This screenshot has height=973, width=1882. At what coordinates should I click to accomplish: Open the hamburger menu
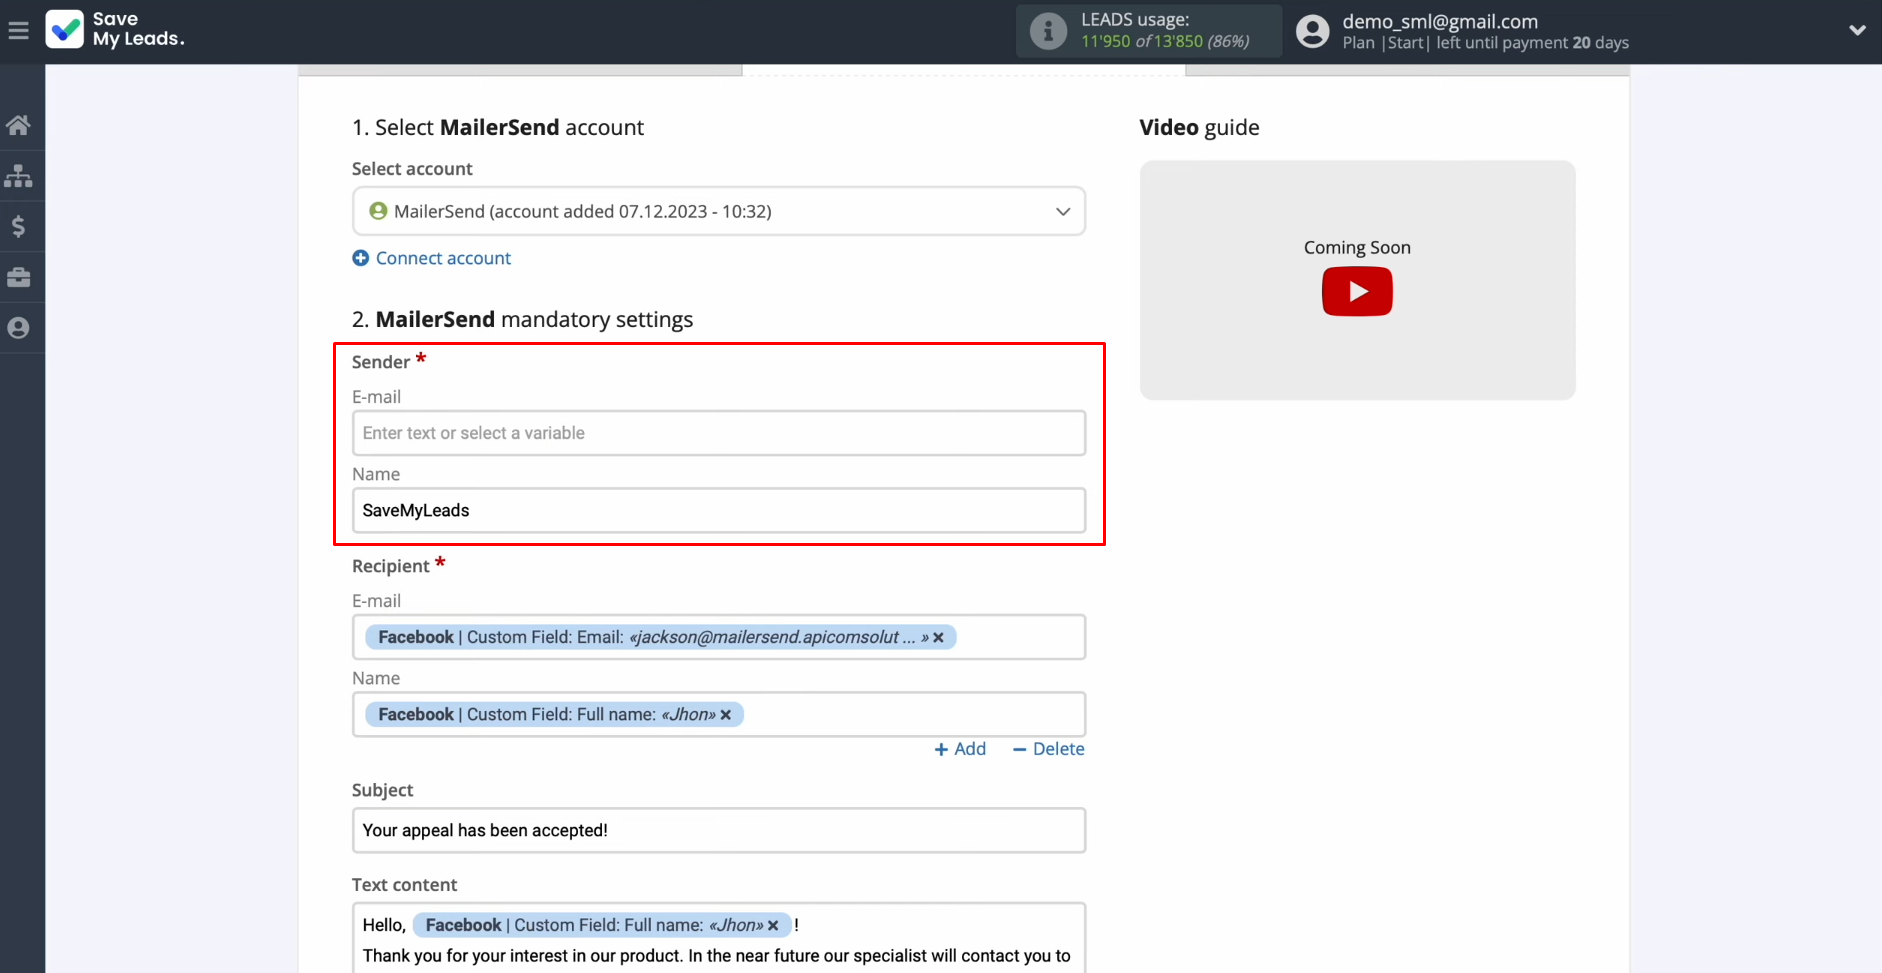18,31
